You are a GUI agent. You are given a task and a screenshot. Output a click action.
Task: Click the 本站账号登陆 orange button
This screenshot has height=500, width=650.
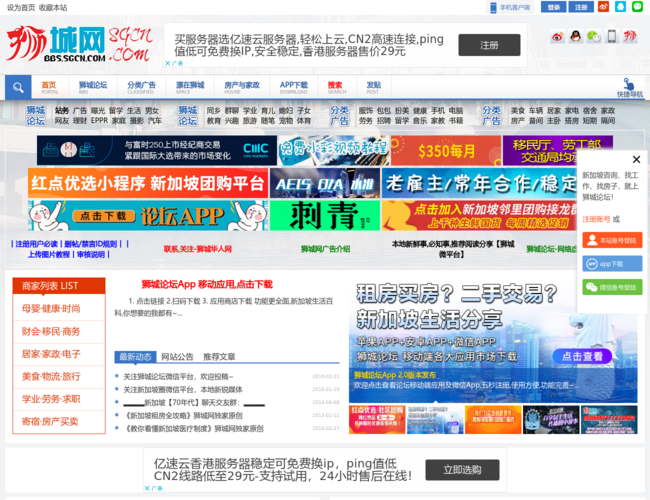(x=612, y=240)
